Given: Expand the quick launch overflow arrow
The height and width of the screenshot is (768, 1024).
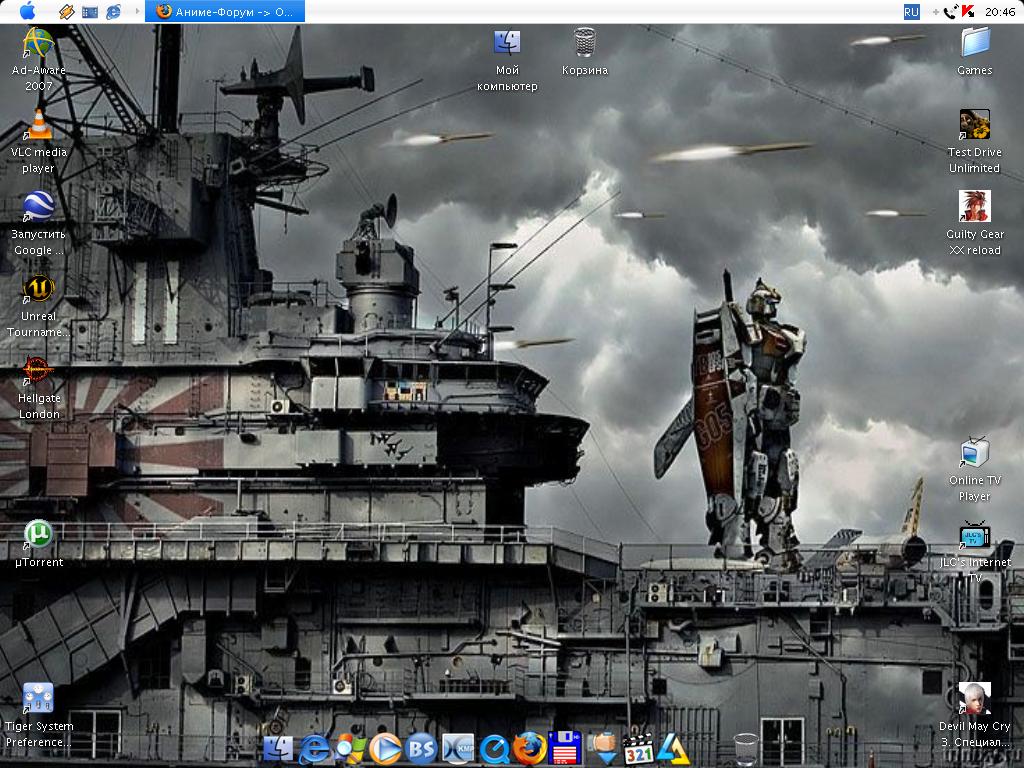Looking at the screenshot, I should pyautogui.click(x=137, y=11).
